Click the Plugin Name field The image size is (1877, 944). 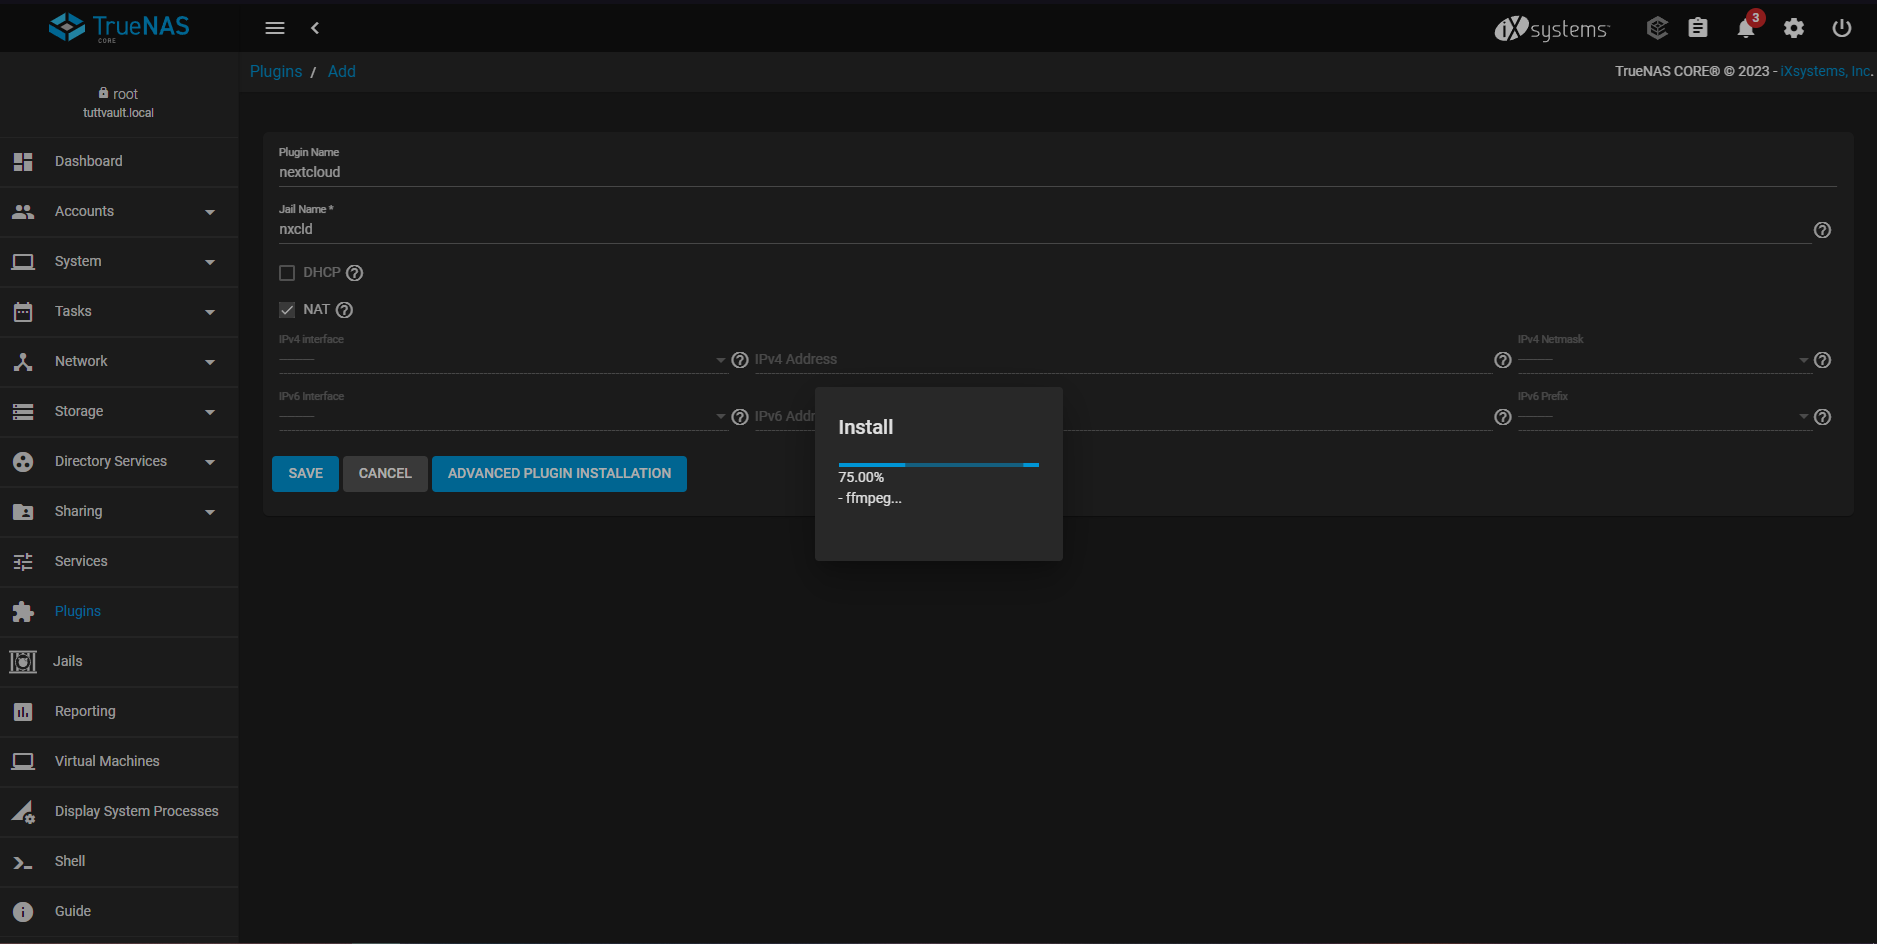tap(1058, 172)
